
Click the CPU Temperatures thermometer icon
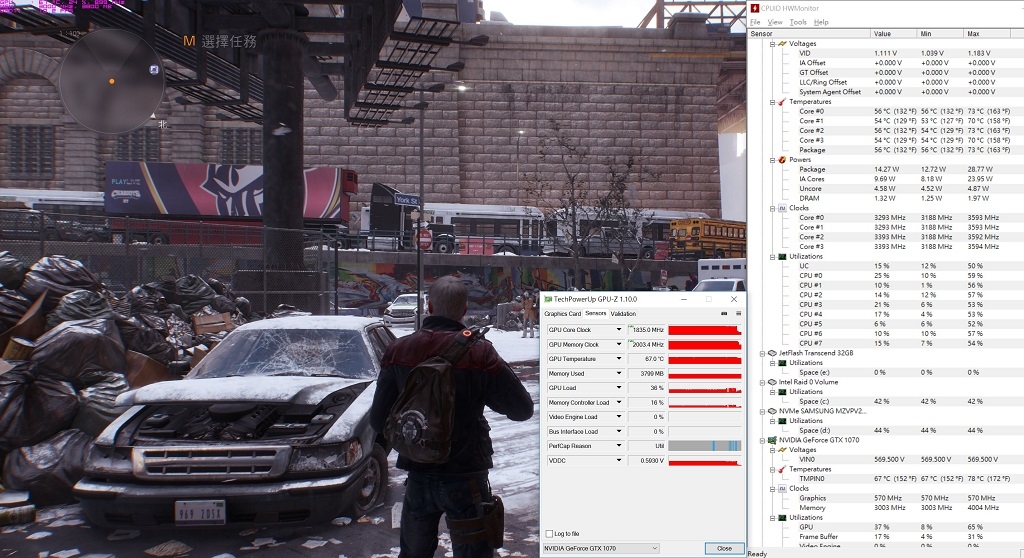782,102
